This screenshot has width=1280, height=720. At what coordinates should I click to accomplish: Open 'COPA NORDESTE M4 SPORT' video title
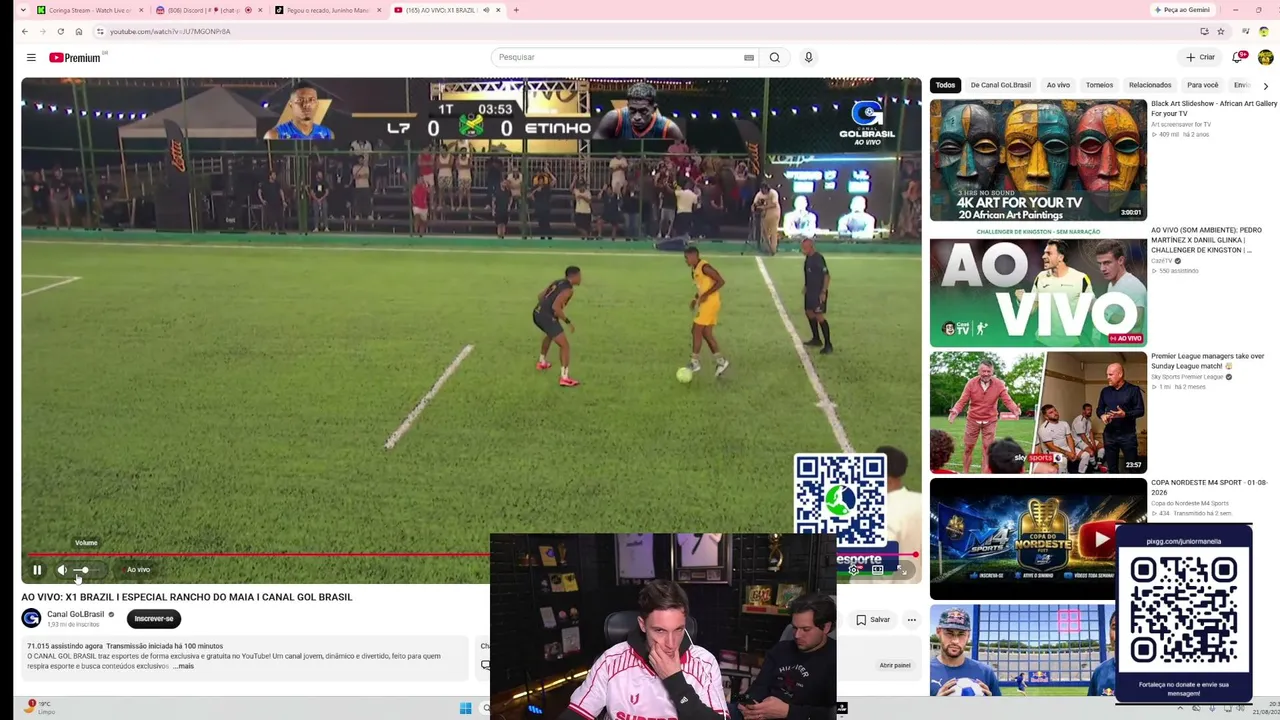[1208, 487]
